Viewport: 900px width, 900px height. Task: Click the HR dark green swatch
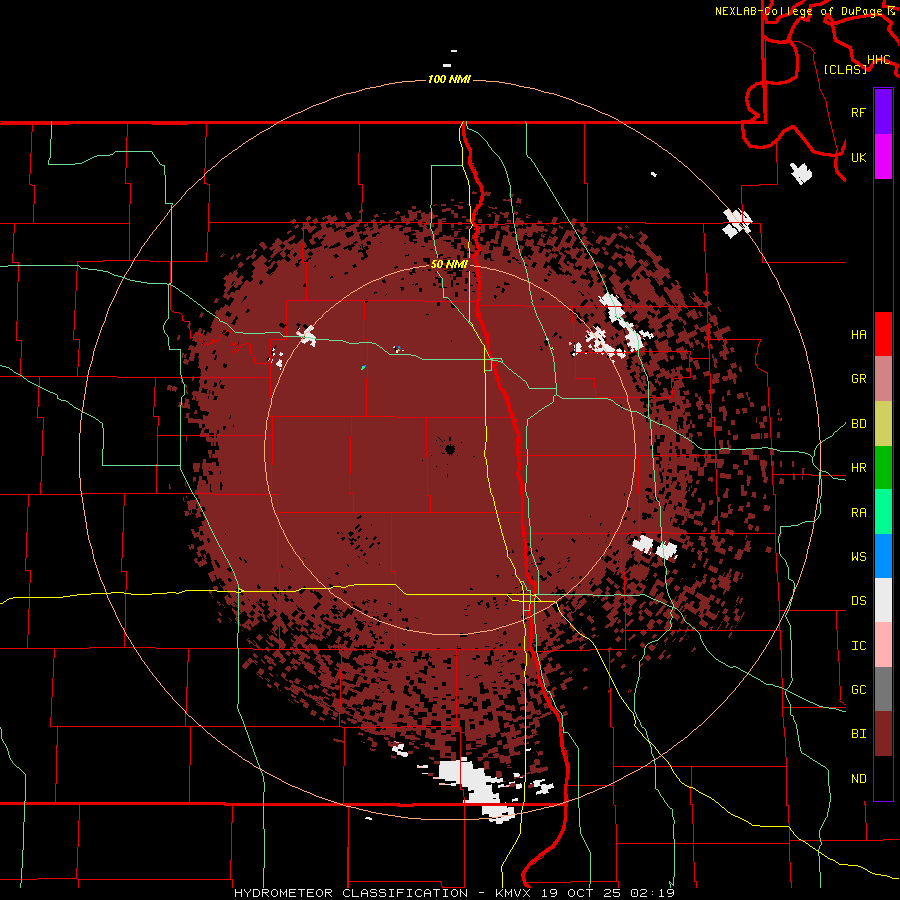[x=883, y=467]
